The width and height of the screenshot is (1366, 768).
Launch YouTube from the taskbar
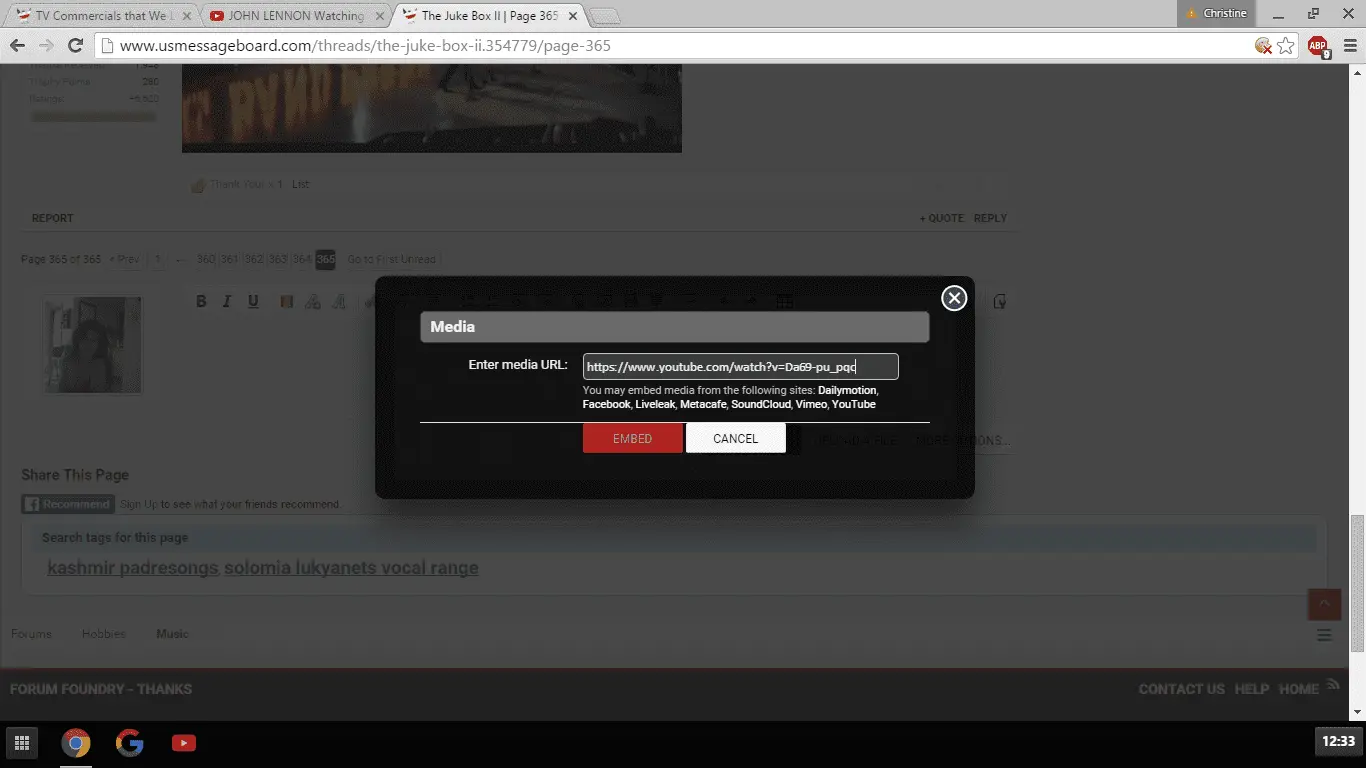(x=184, y=742)
